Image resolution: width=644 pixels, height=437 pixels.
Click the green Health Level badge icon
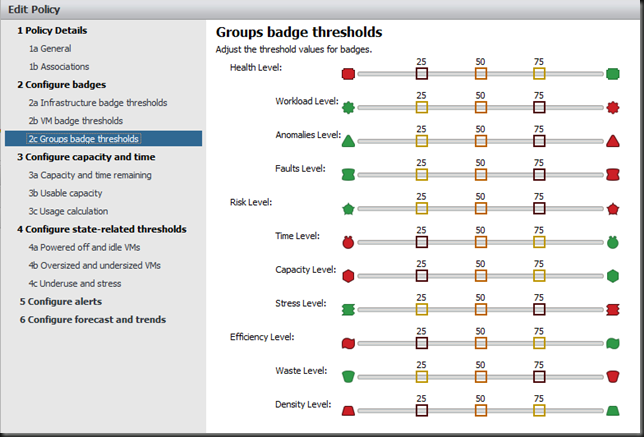coord(613,74)
